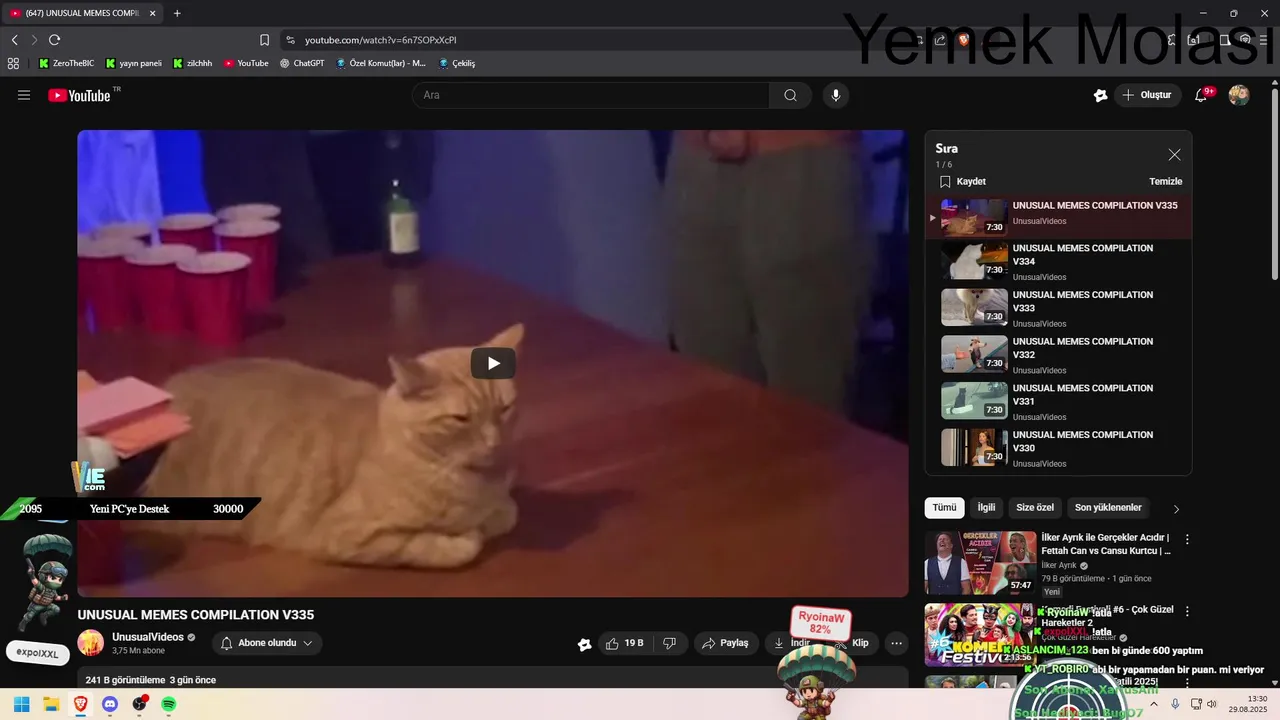Open the Özel Komut(lar) bookmark
The width and height of the screenshot is (1280, 720).
pyautogui.click(x=381, y=63)
